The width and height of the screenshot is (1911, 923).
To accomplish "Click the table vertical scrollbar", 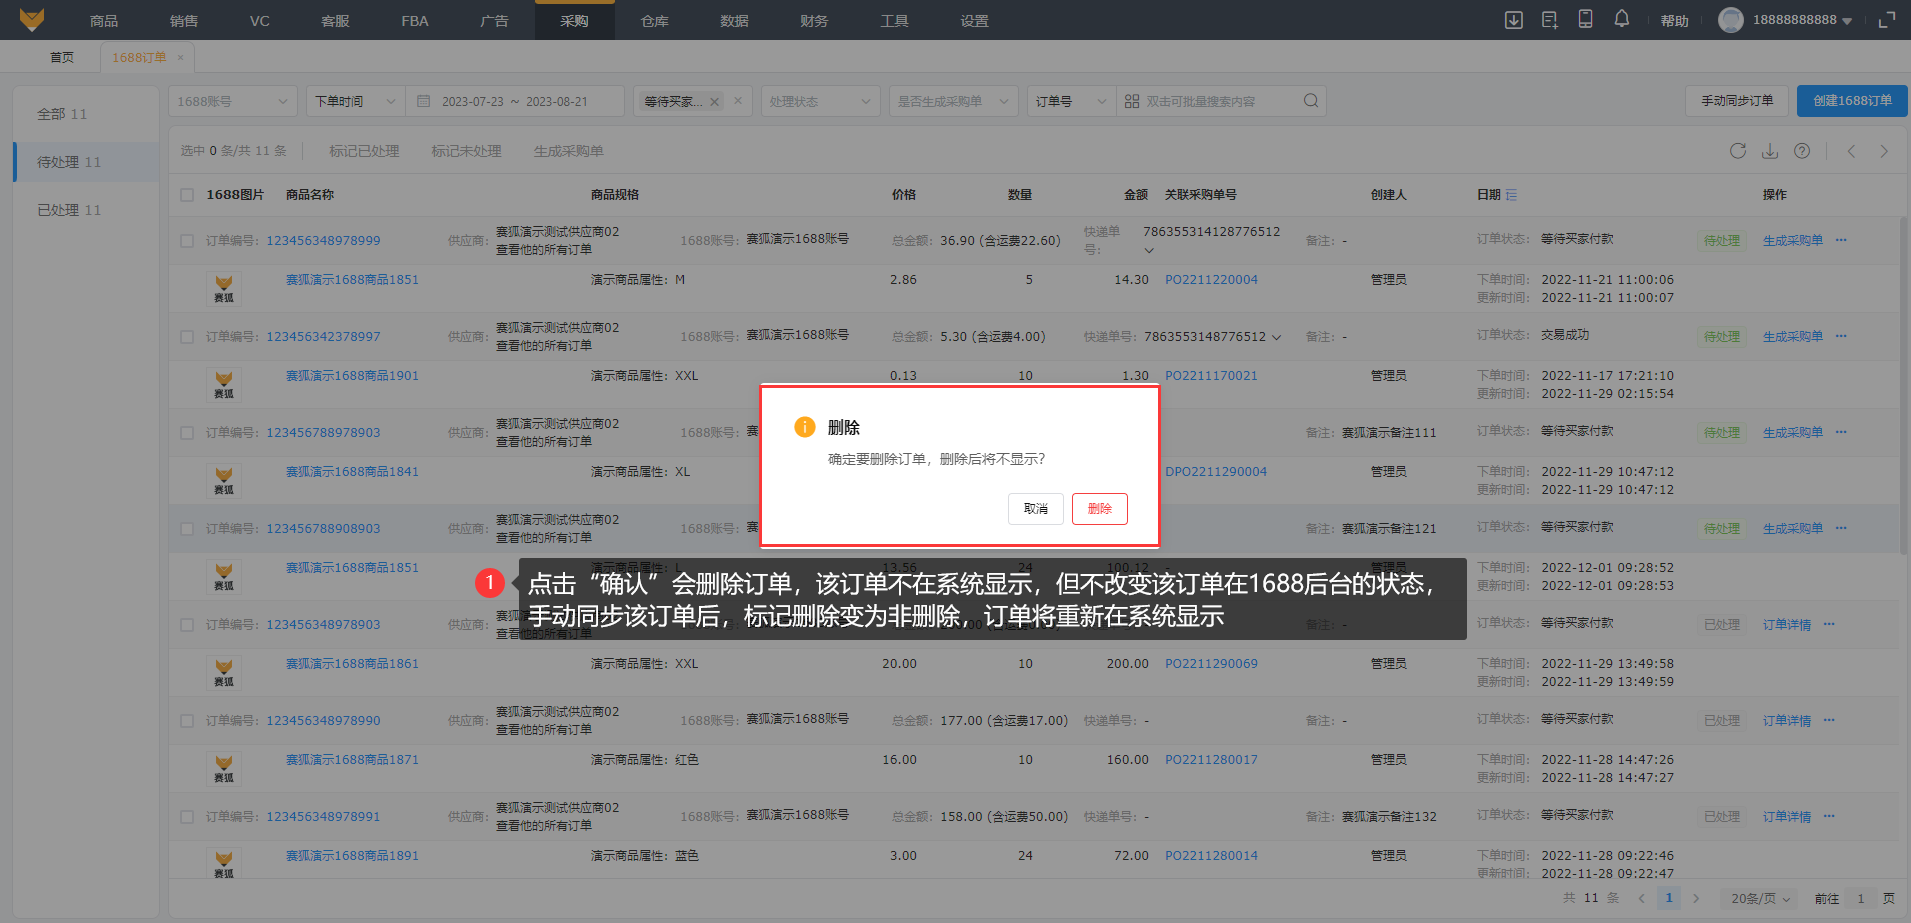I will pos(1904,385).
